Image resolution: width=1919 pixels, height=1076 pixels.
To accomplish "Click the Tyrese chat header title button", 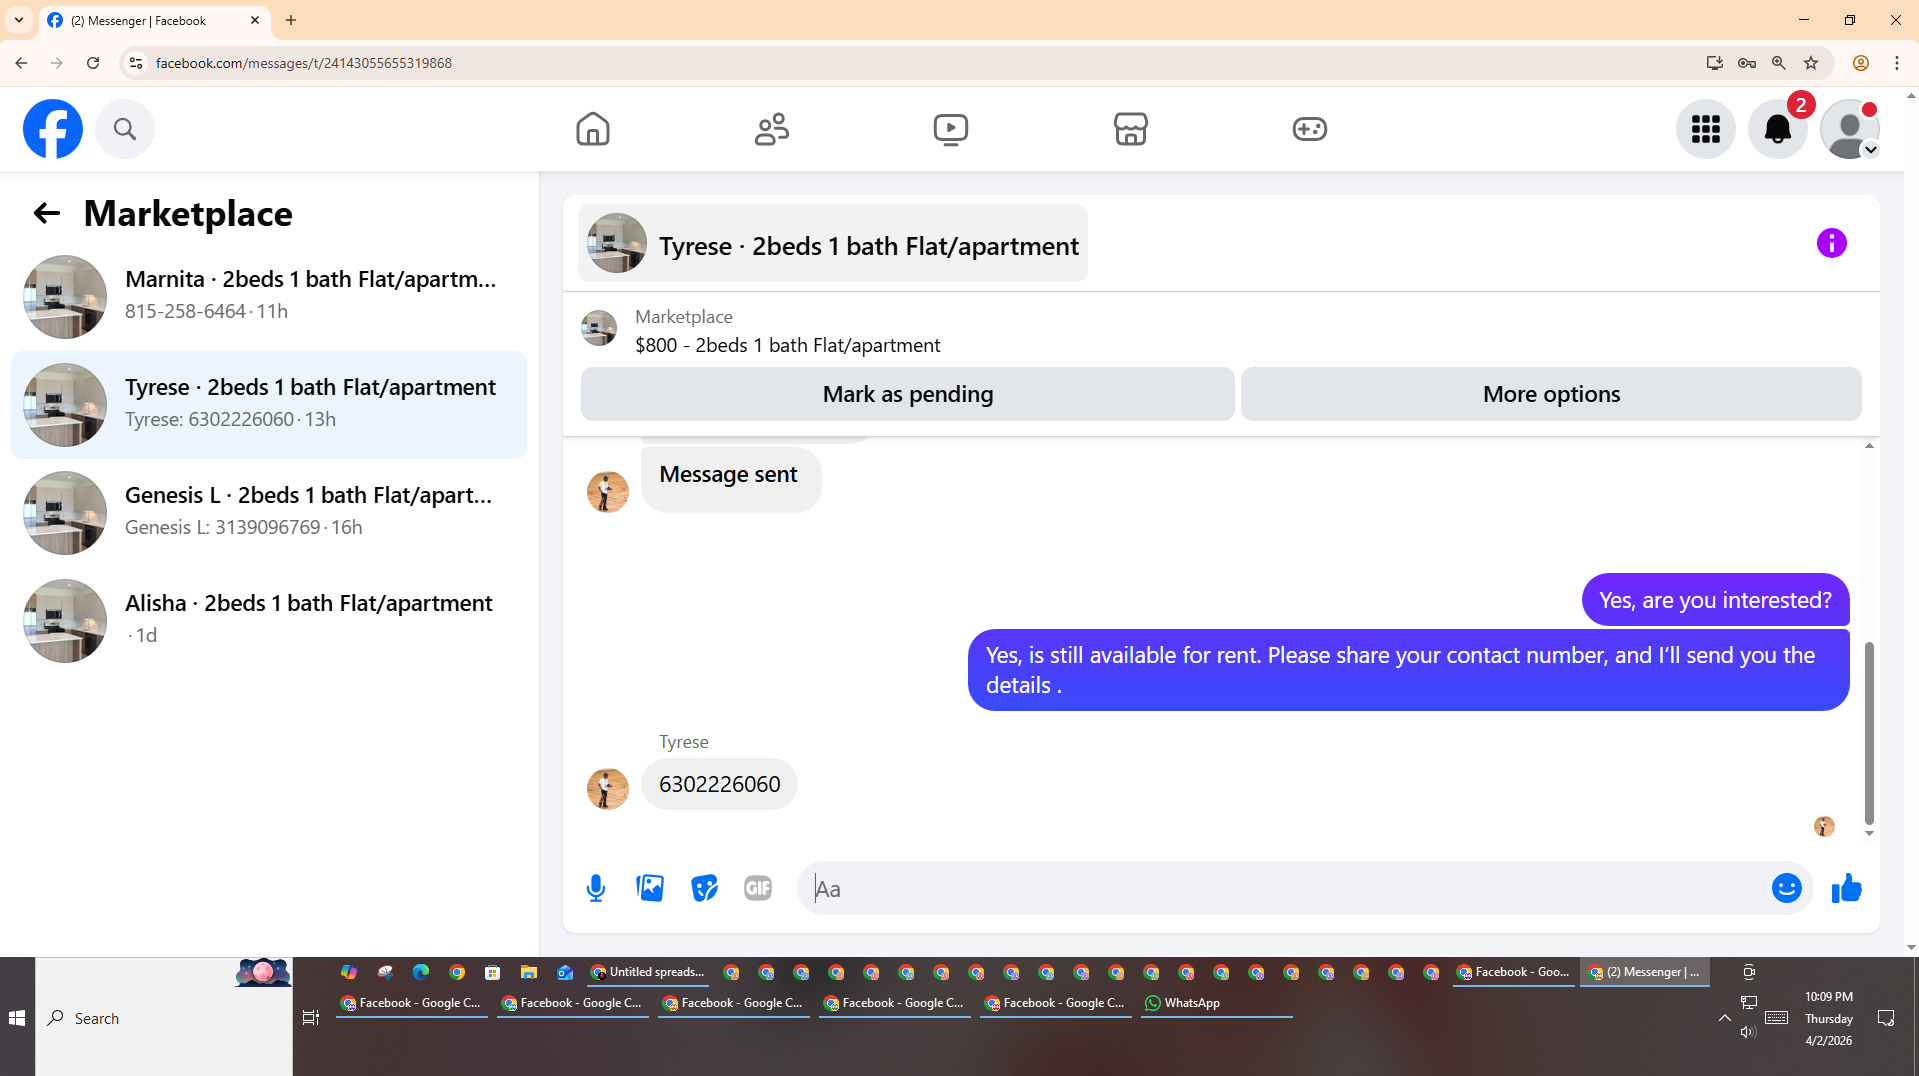I will tap(833, 244).
